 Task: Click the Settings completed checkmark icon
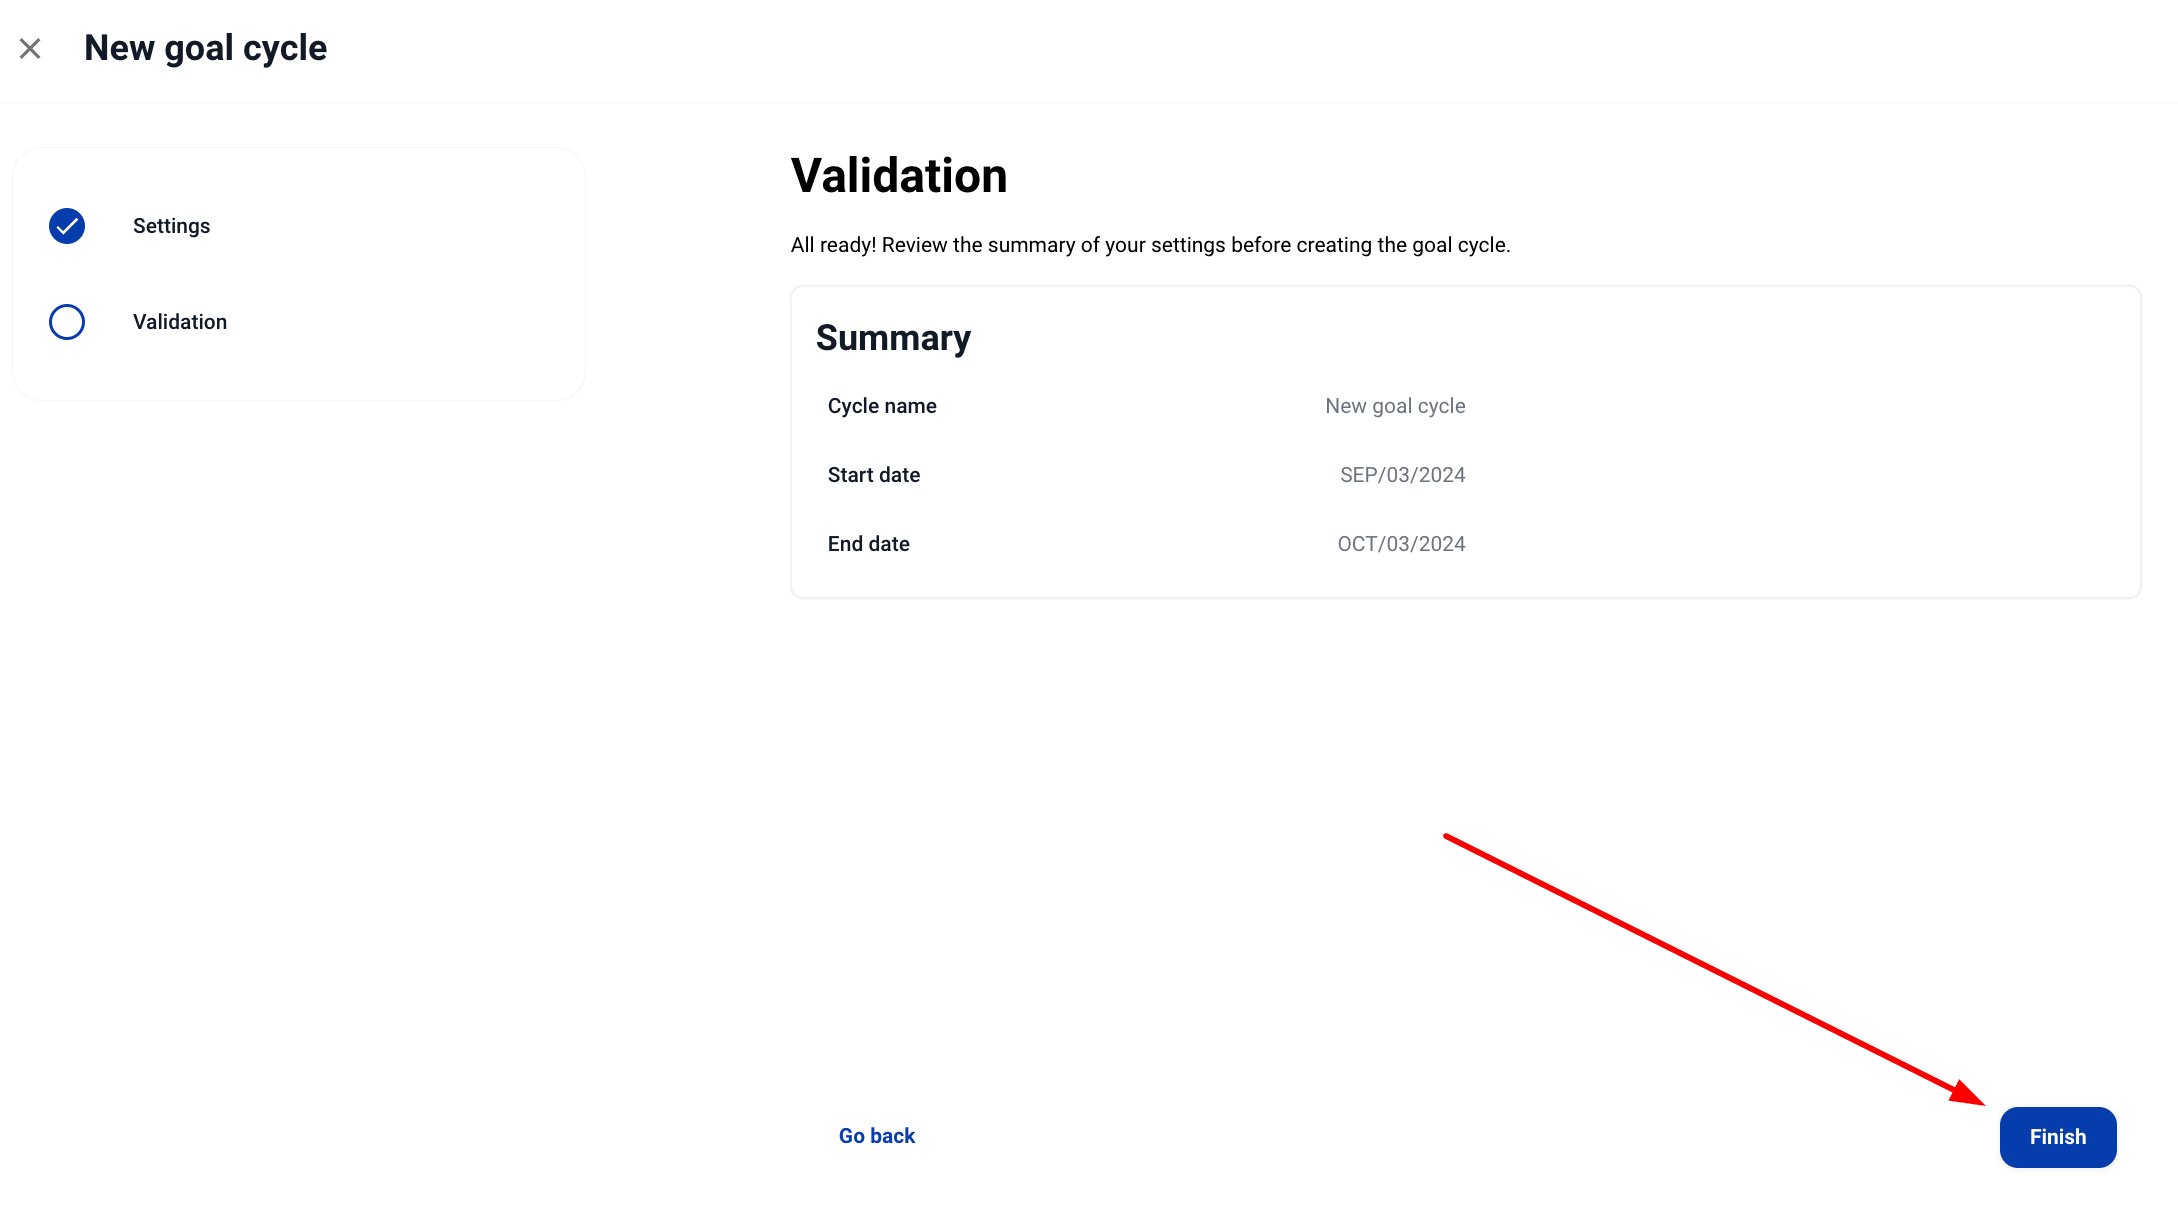tap(67, 226)
